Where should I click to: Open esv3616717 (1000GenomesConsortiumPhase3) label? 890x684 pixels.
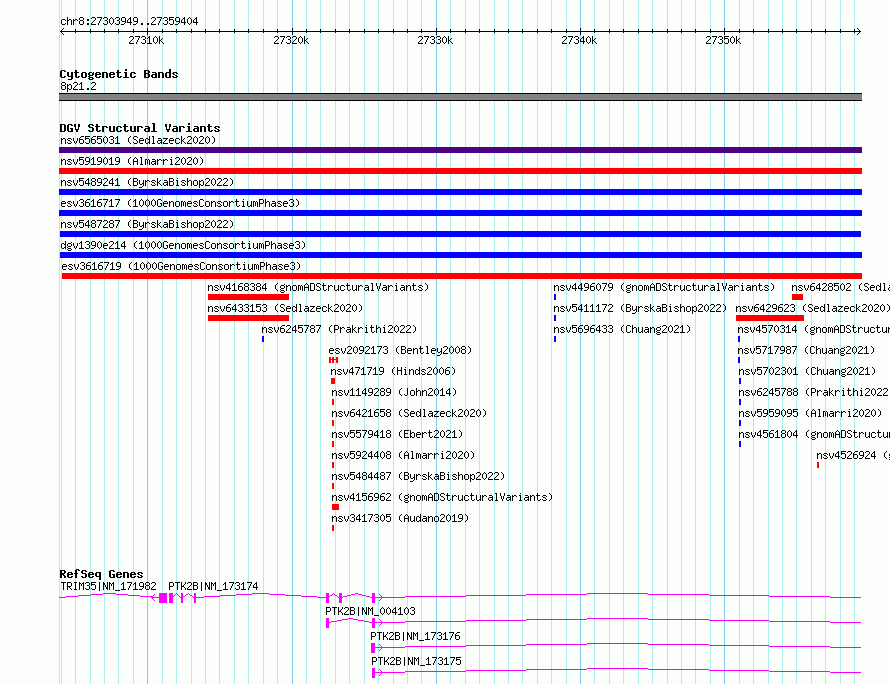coord(180,203)
